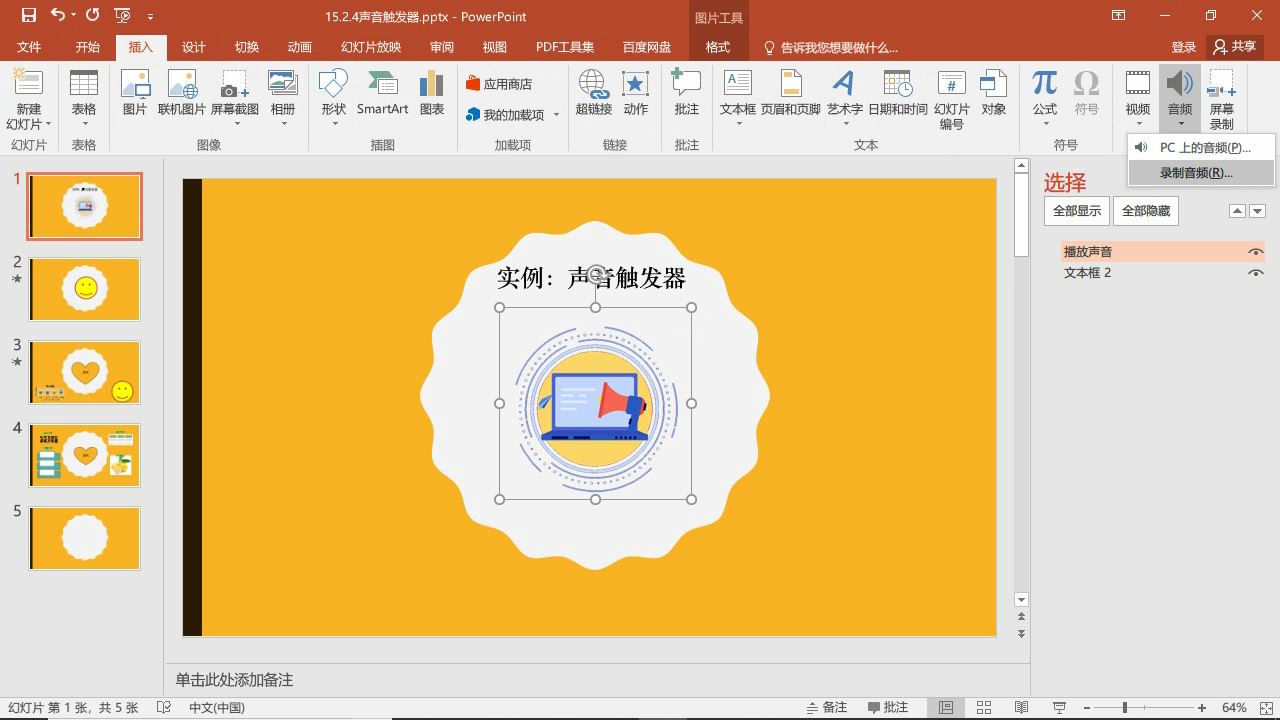Click 登录 sign in link
This screenshot has height=720, width=1280.
click(1184, 47)
